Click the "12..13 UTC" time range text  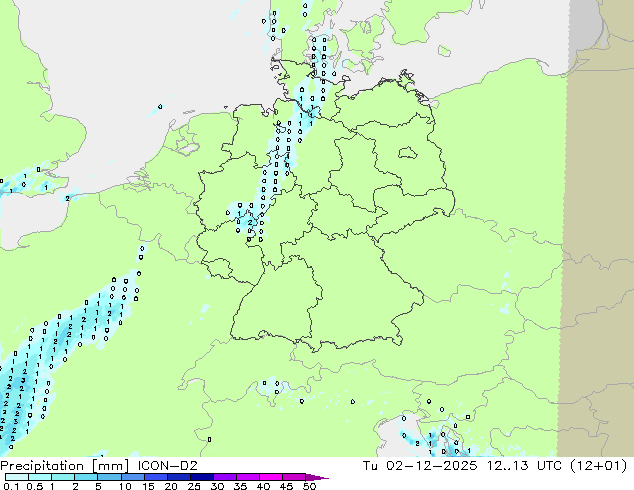(525, 465)
